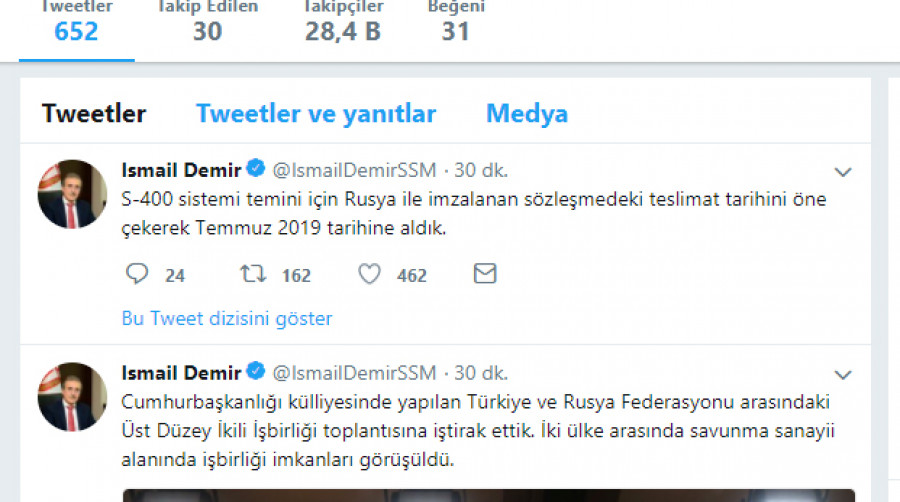Screen dimensions: 900x502
Task: Click the reply icon on the S-400 tweet
Action: (x=138, y=274)
